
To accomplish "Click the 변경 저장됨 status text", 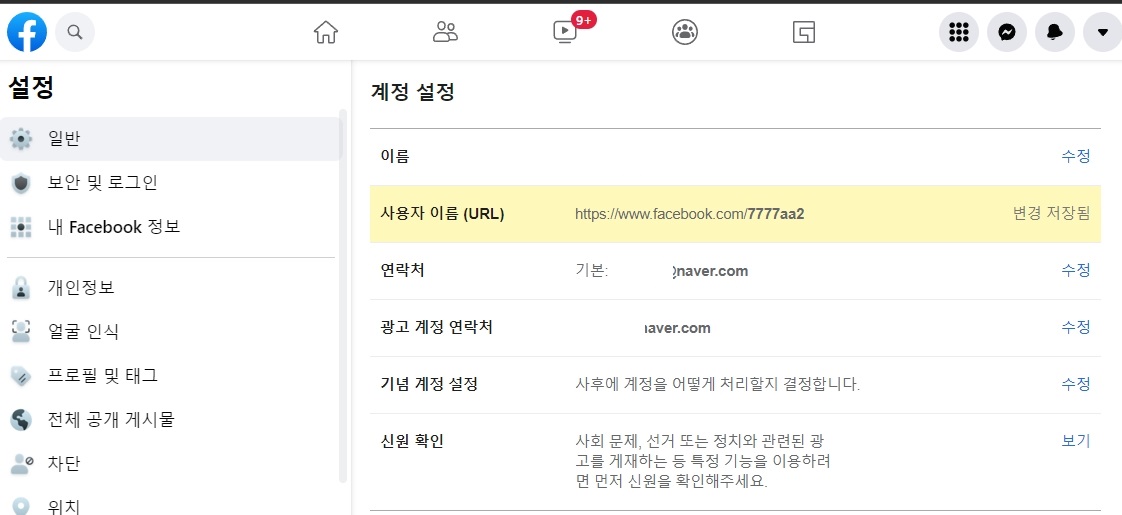I will [x=1051, y=213].
